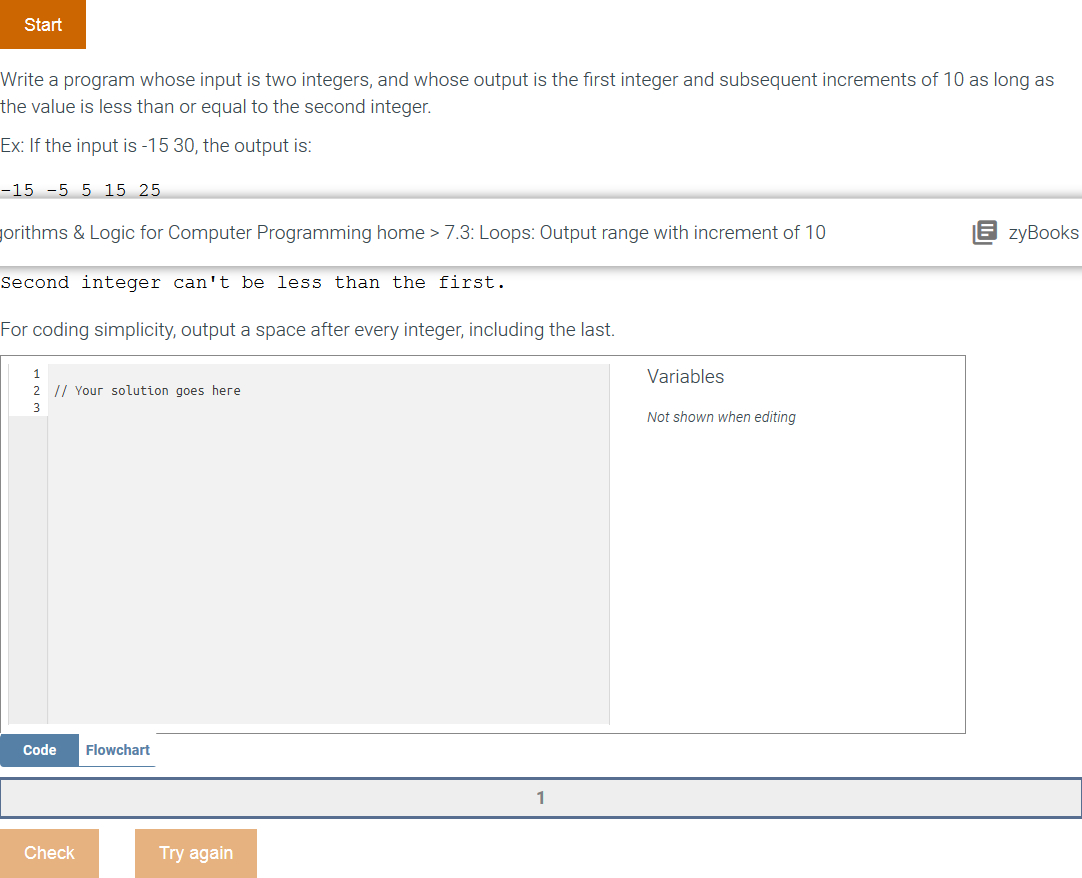Viewport: 1082px width, 878px height.
Task: Select line number 1 in the gutter
Action: point(36,373)
